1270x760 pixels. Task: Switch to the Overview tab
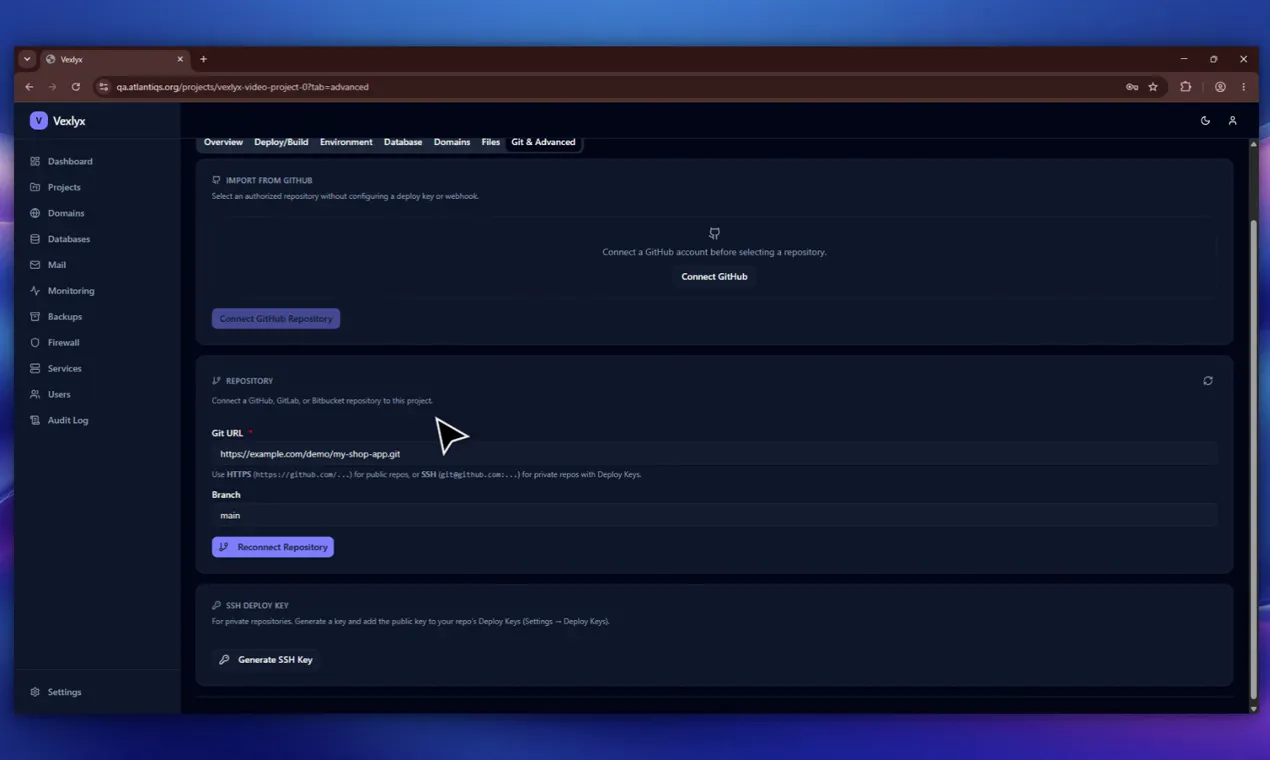pos(223,142)
